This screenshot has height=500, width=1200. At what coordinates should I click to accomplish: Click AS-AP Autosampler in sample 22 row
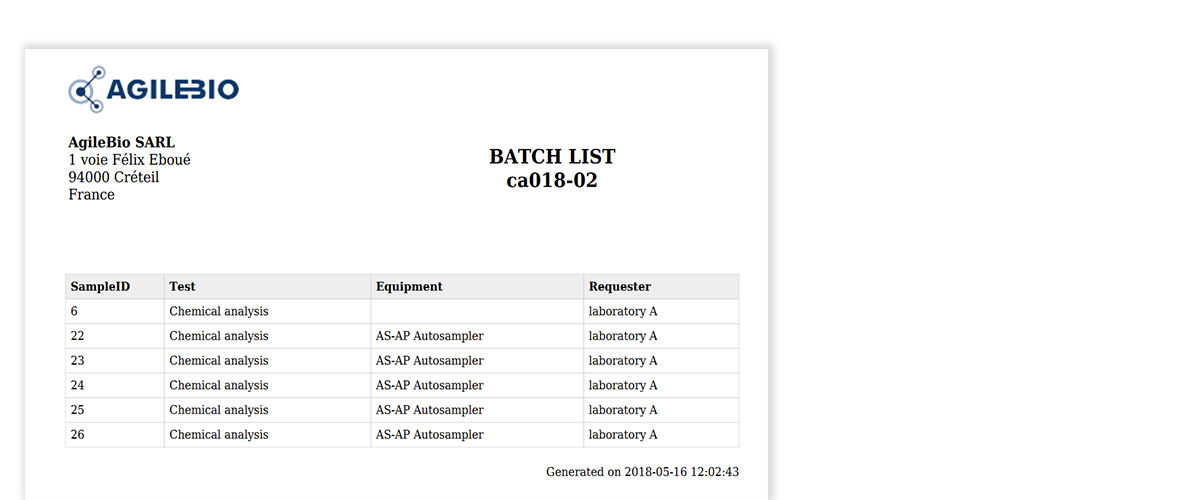[430, 336]
